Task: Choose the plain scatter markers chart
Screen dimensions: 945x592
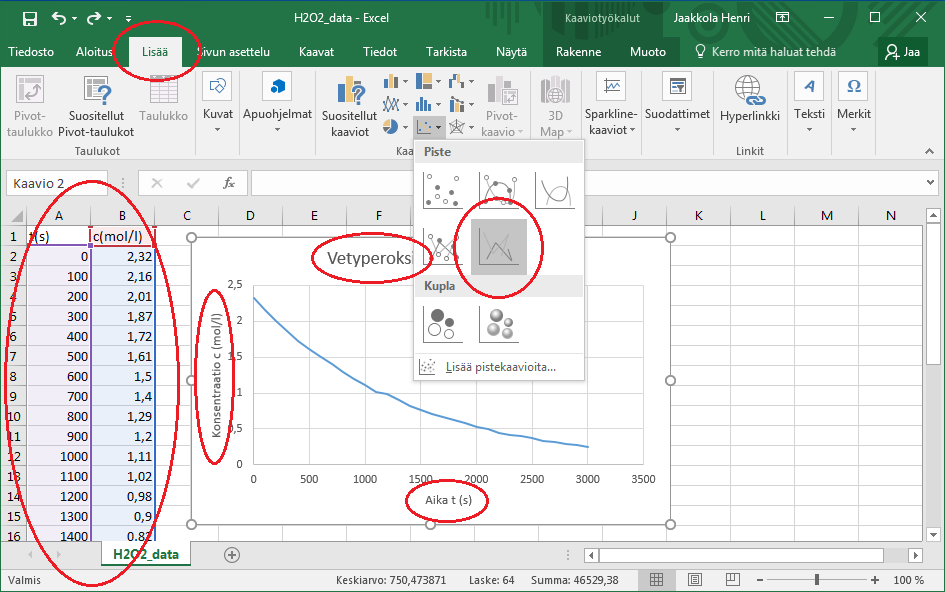Action: tap(442, 190)
